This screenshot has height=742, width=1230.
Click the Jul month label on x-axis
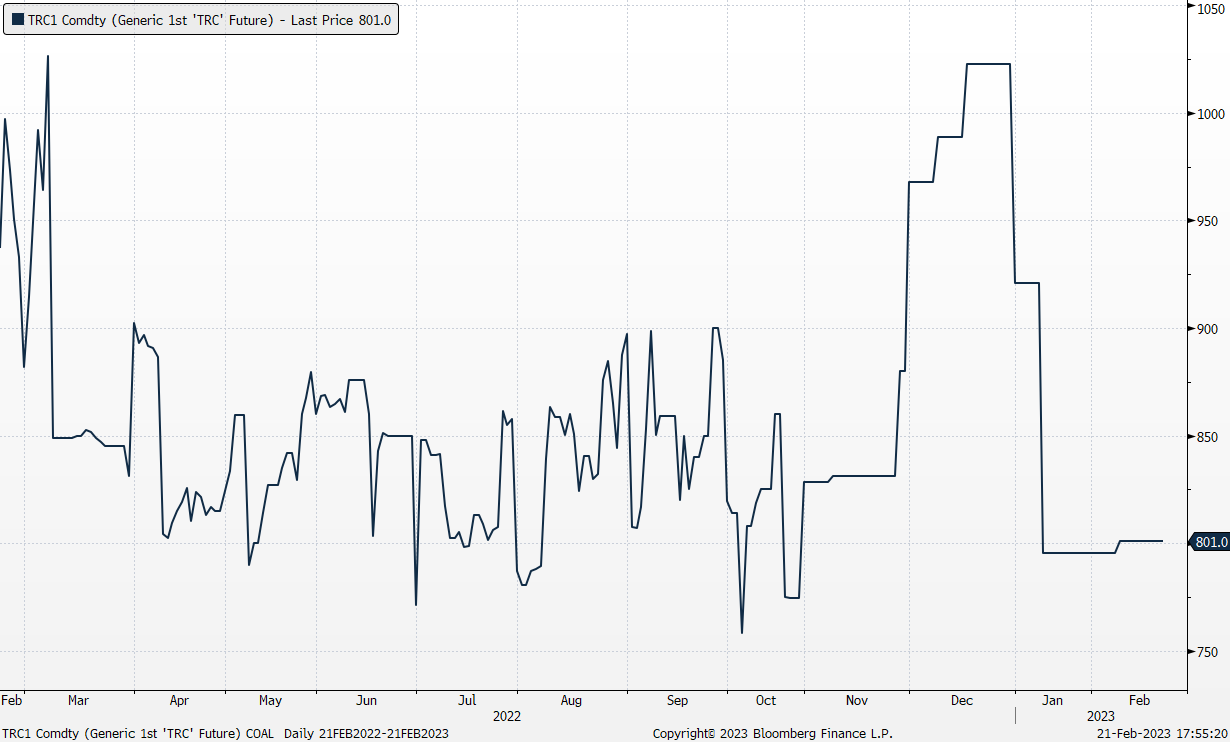467,700
